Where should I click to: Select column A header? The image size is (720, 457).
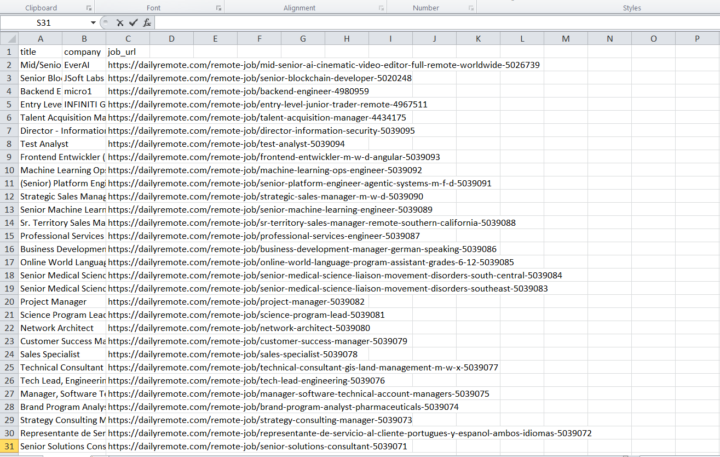[40, 39]
